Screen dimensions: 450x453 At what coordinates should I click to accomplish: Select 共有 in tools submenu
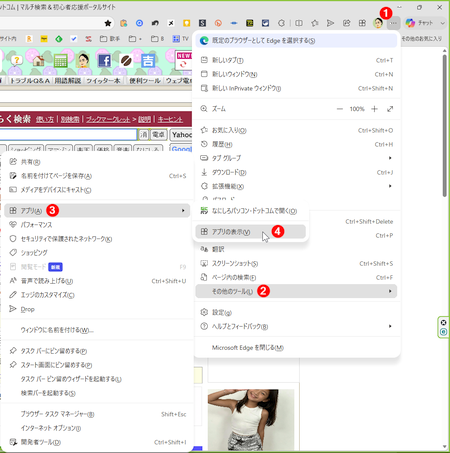click(x=97, y=162)
